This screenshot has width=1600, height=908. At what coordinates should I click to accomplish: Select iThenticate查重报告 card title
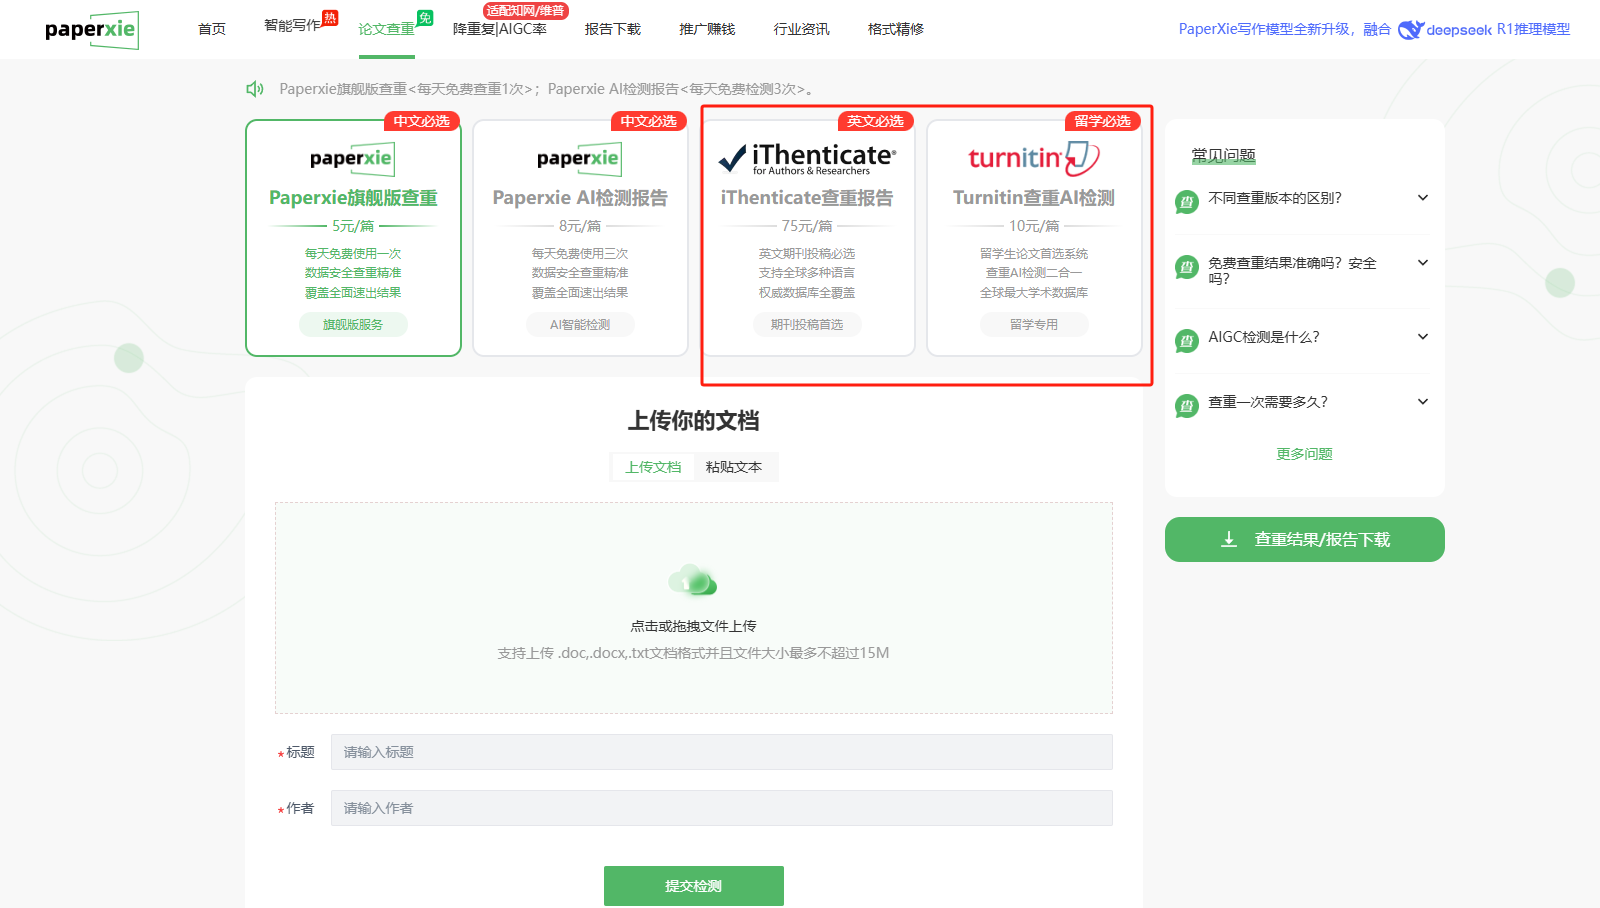(x=807, y=198)
